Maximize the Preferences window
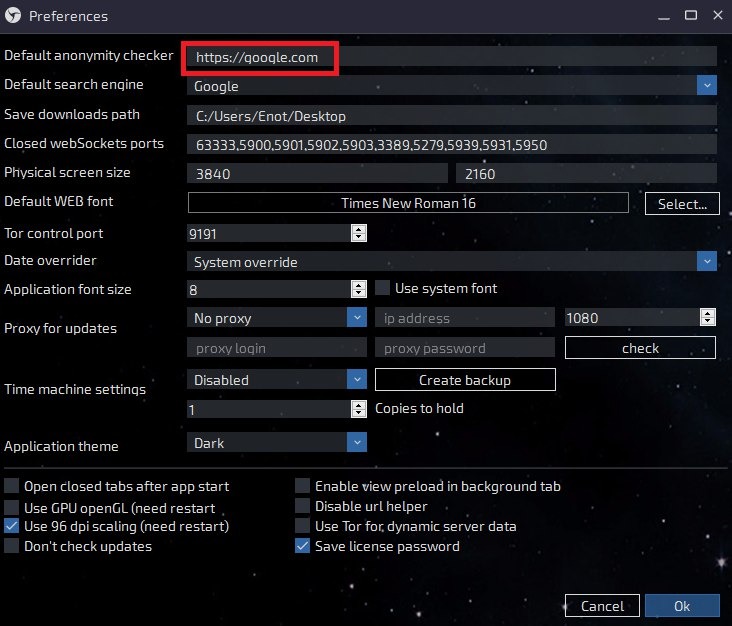This screenshot has height=626, width=732. (x=691, y=15)
